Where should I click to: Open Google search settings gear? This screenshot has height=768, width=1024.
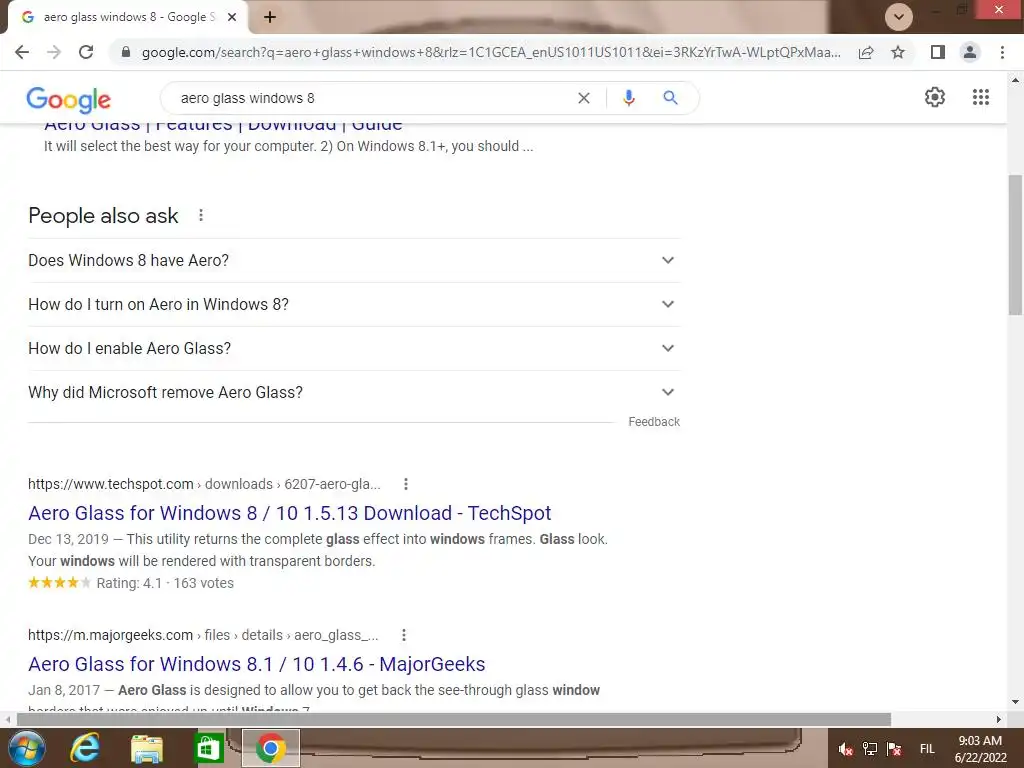coord(935,97)
